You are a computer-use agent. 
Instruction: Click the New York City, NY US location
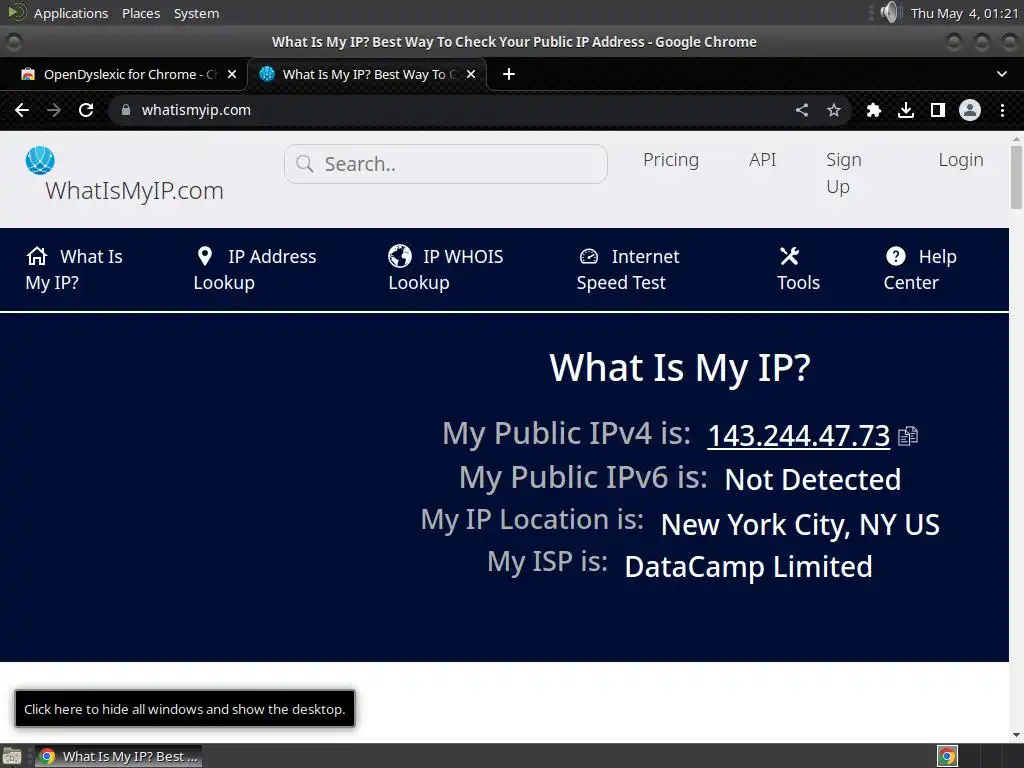[x=800, y=525]
